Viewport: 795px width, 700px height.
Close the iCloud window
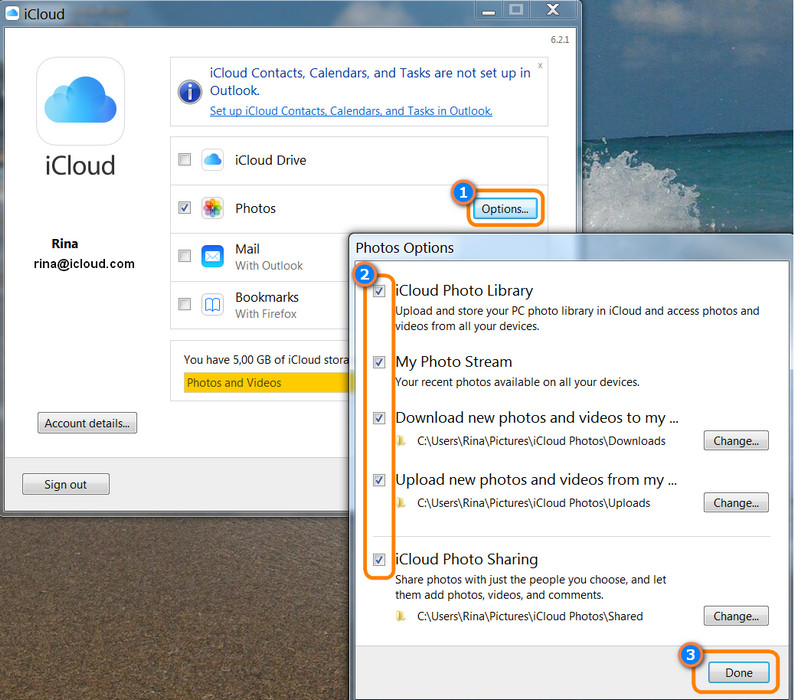(553, 10)
